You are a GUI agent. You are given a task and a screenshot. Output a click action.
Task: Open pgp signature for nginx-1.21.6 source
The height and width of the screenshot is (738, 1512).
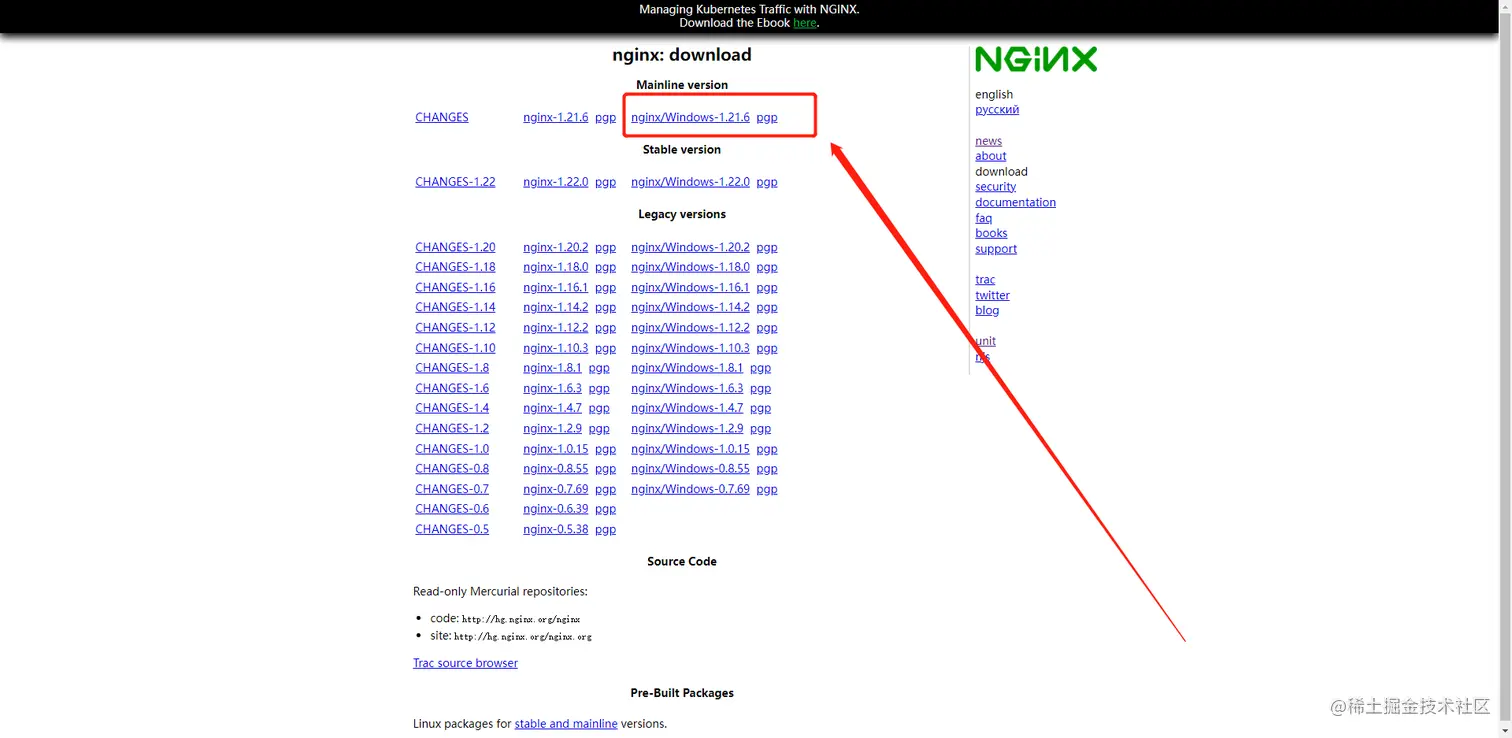point(605,118)
